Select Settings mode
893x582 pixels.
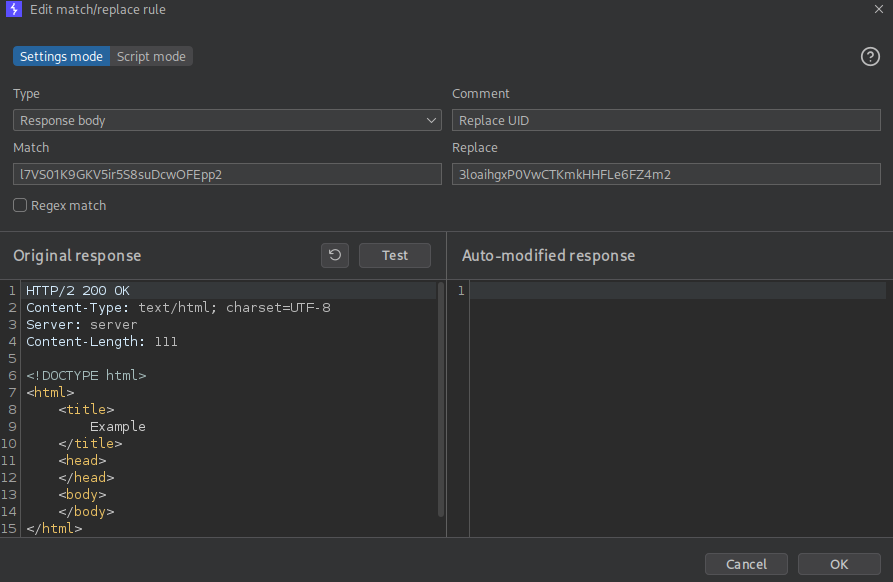coord(61,57)
